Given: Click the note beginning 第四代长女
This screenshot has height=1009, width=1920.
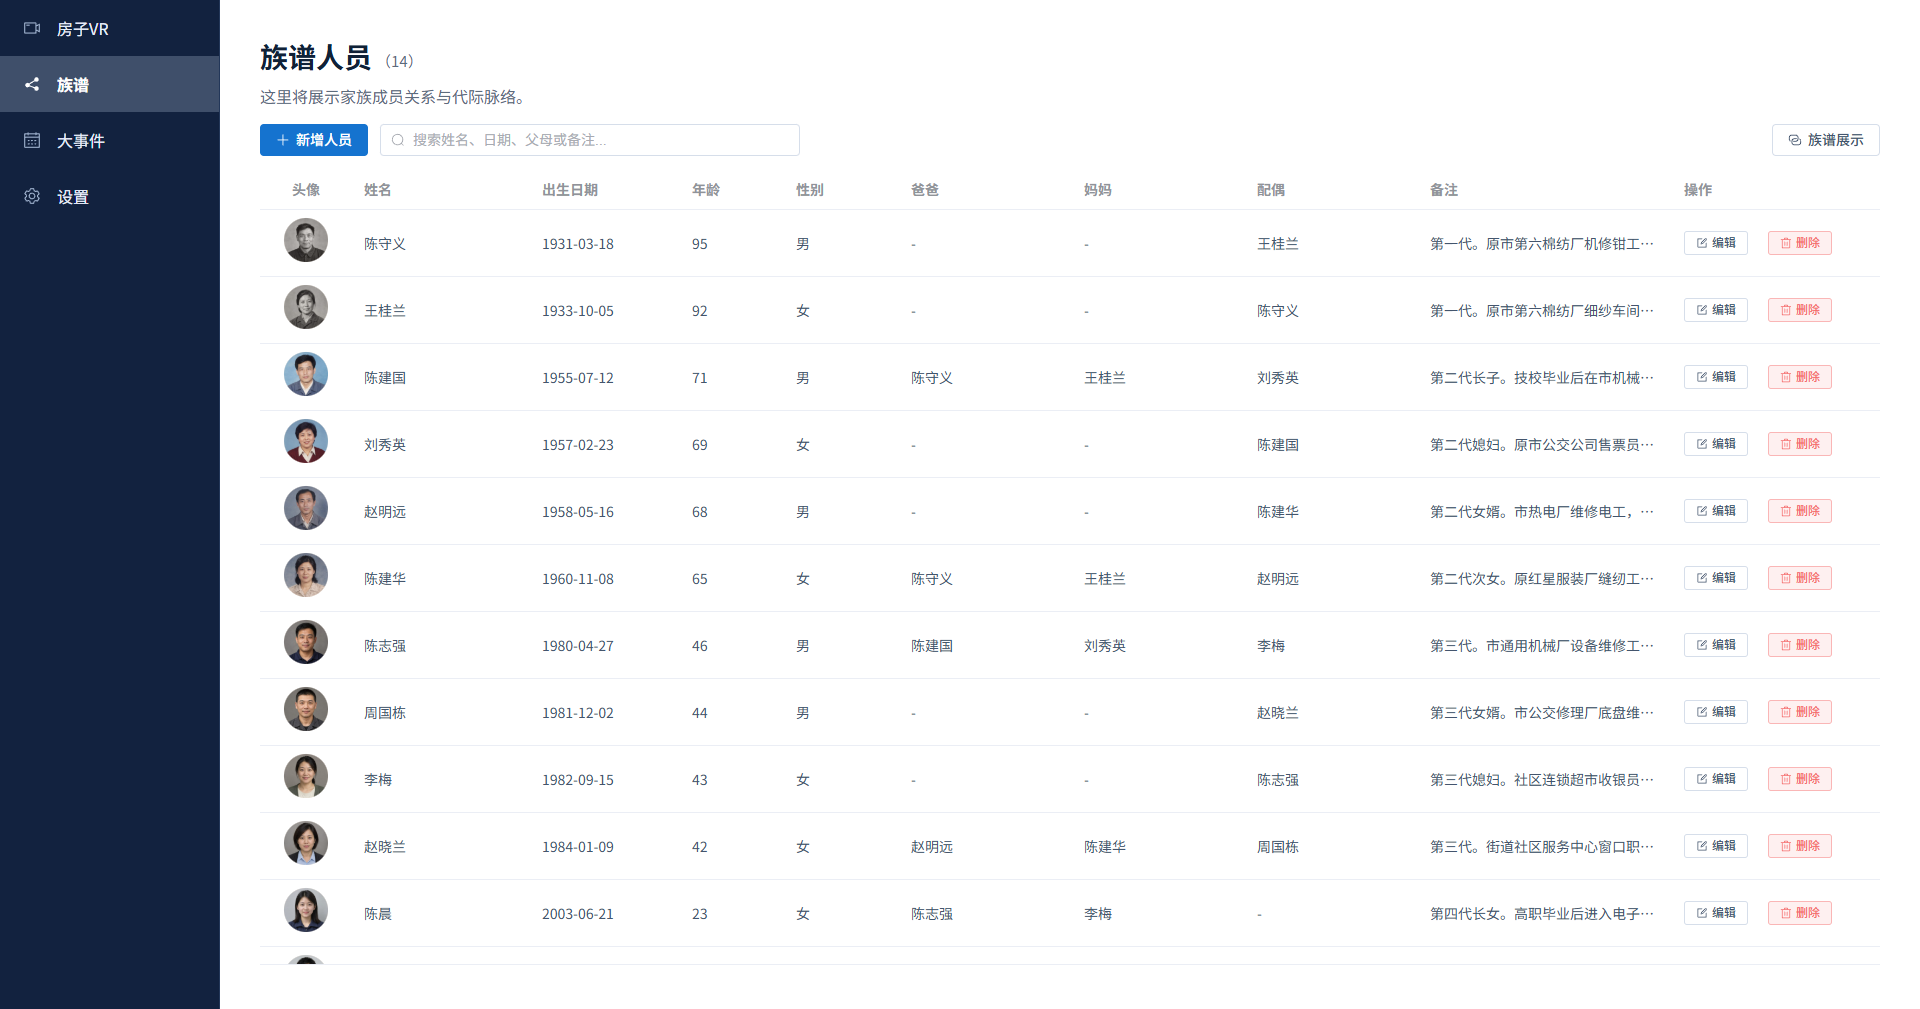Looking at the screenshot, I should (1542, 914).
